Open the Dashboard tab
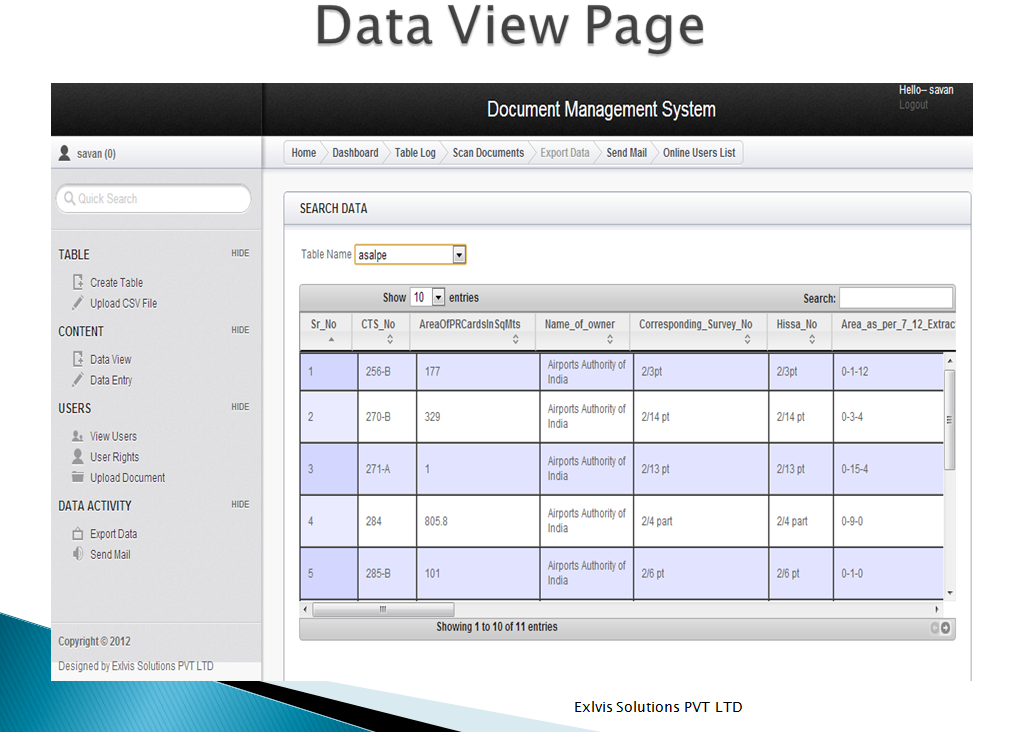Image resolution: width=1024 pixels, height=732 pixels. [x=355, y=153]
